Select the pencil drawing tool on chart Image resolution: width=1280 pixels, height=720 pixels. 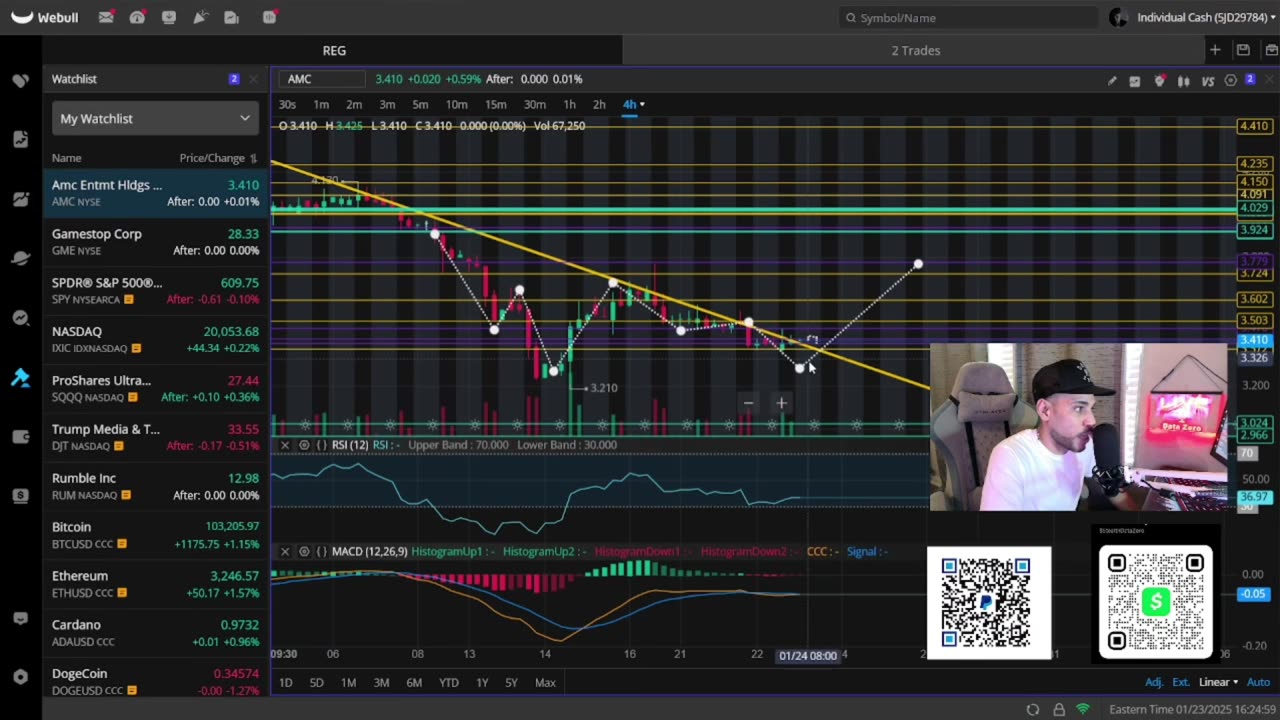click(1112, 80)
